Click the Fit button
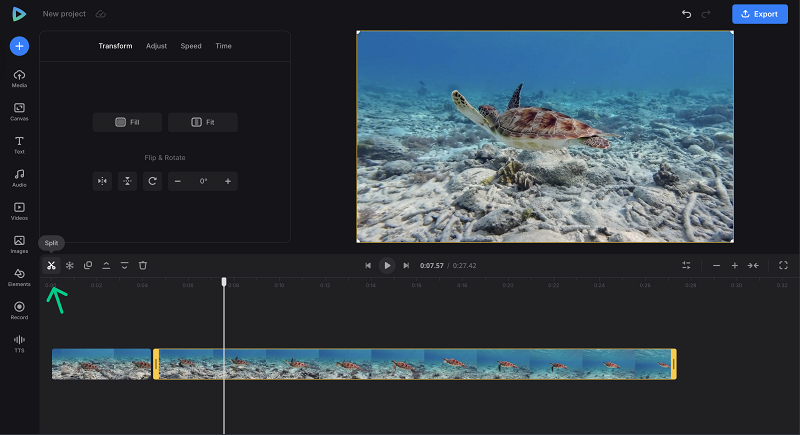Screen dimensions: 800x435 pyautogui.click(x=203, y=122)
